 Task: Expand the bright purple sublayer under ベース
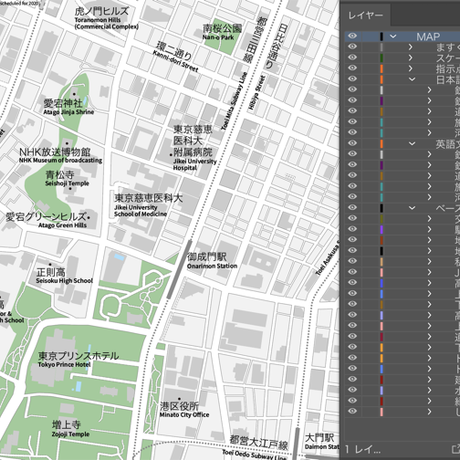click(429, 229)
